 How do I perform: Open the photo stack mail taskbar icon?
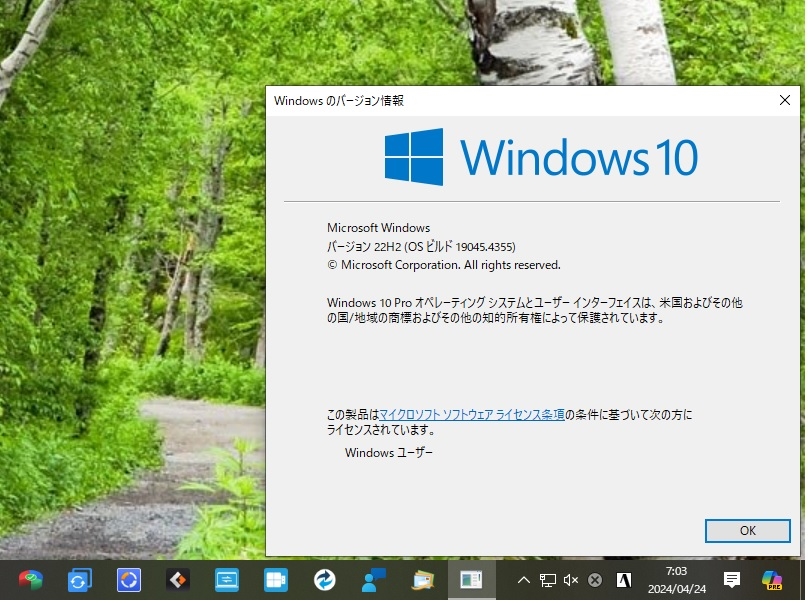424,582
